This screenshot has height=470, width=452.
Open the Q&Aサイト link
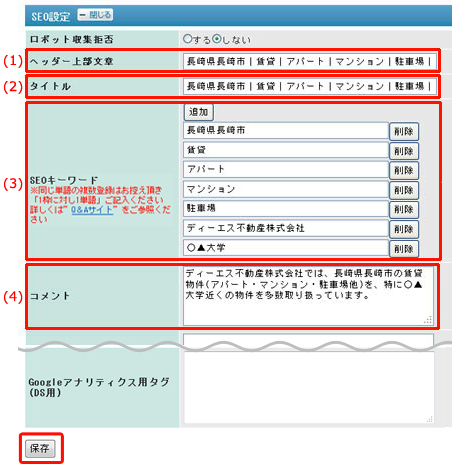(x=92, y=210)
